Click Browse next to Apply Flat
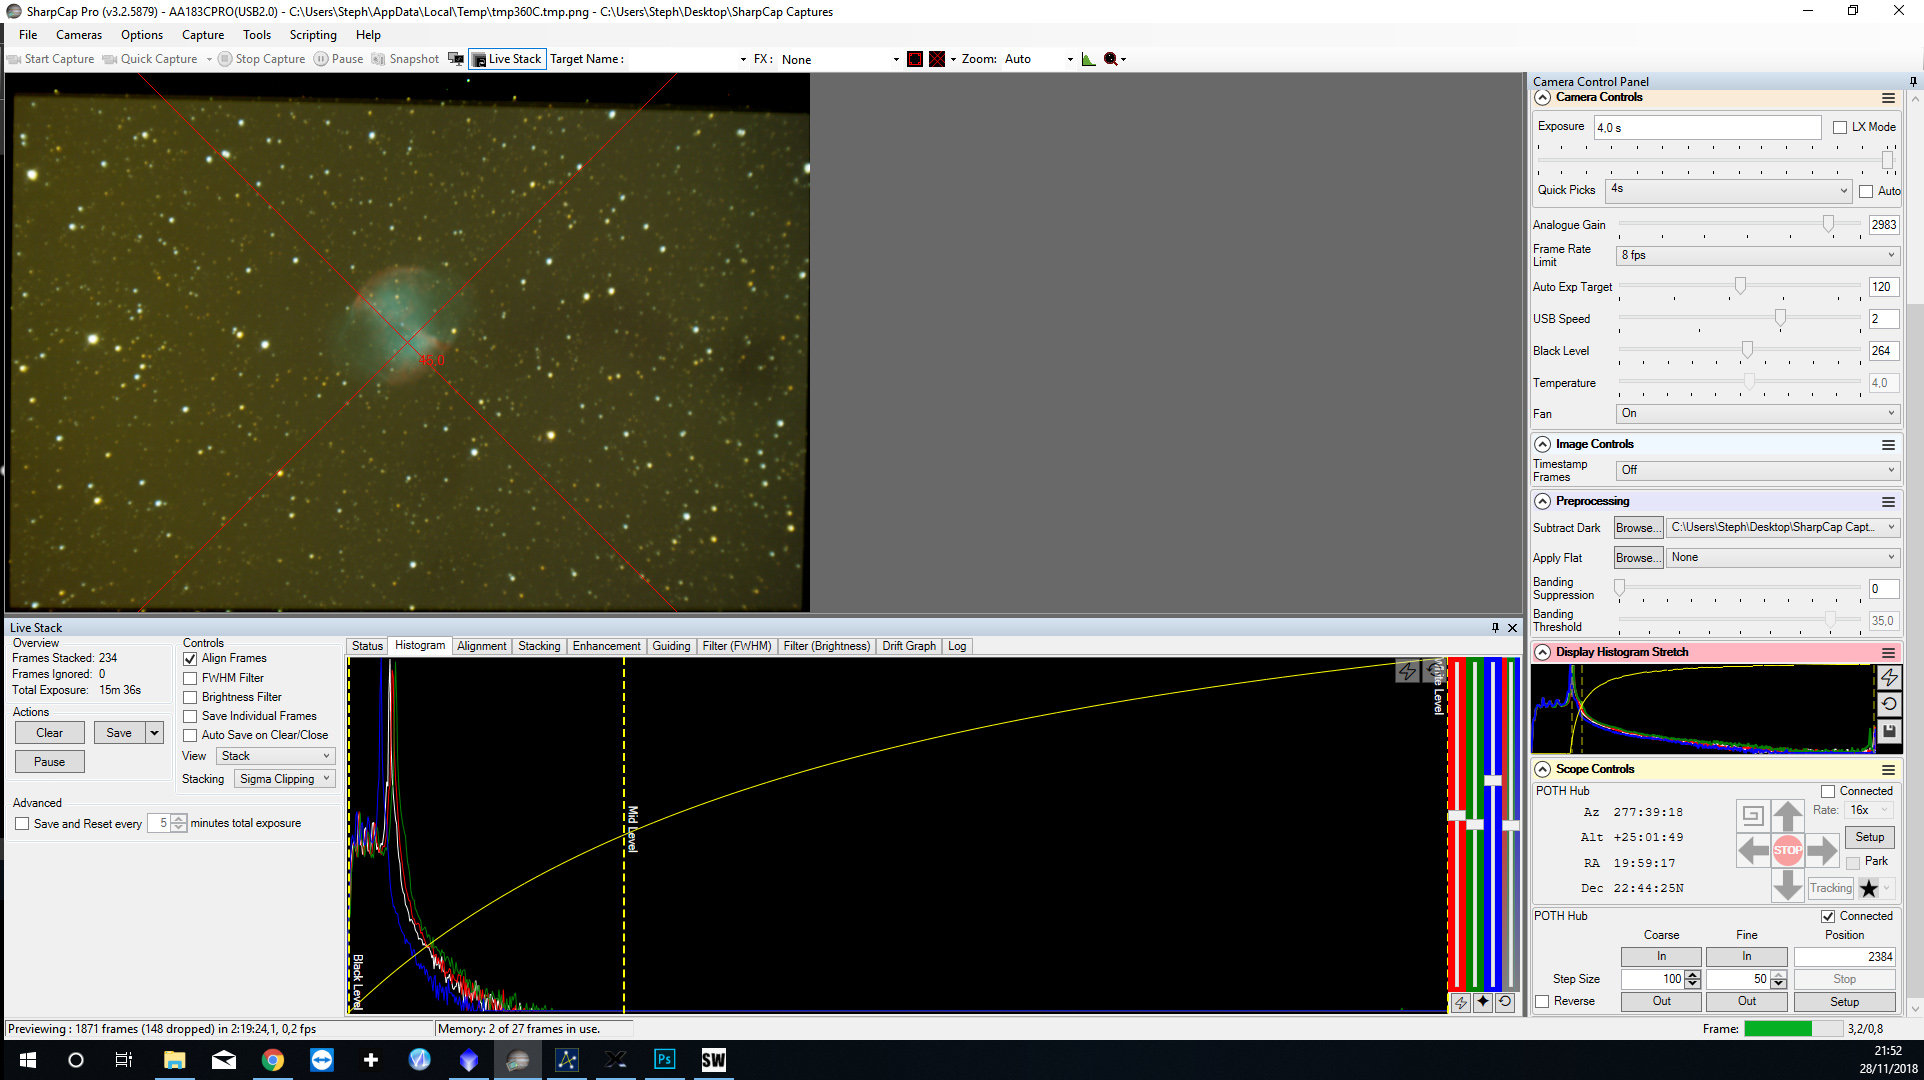 pyautogui.click(x=1638, y=558)
